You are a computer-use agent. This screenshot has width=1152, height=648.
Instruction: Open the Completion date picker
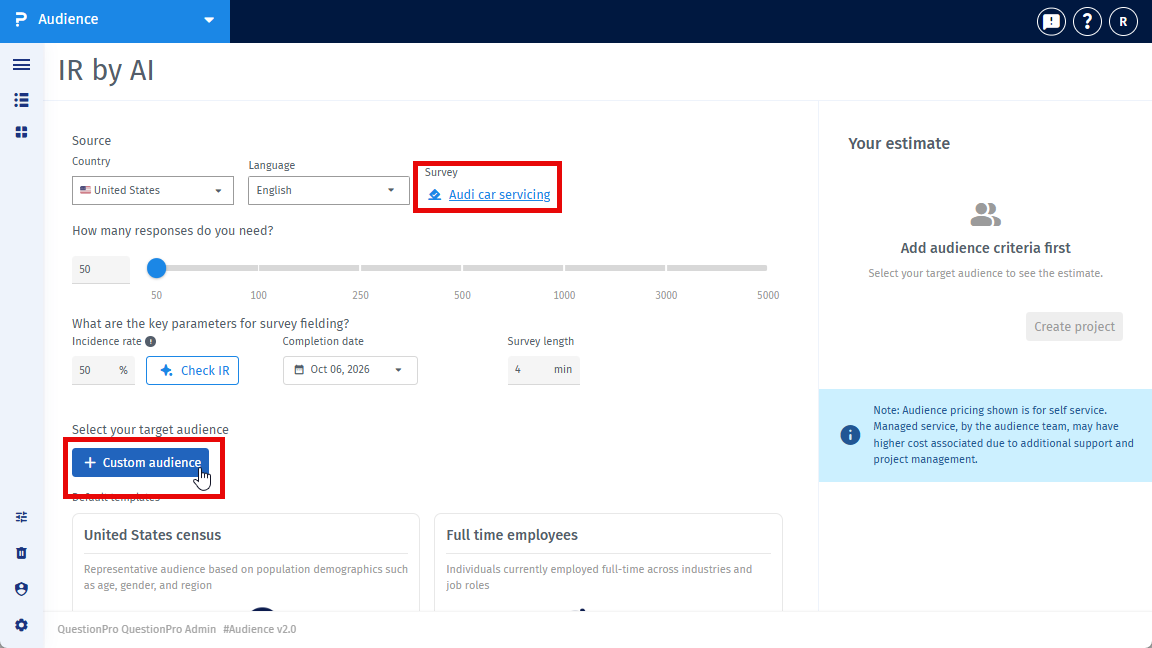pos(350,370)
